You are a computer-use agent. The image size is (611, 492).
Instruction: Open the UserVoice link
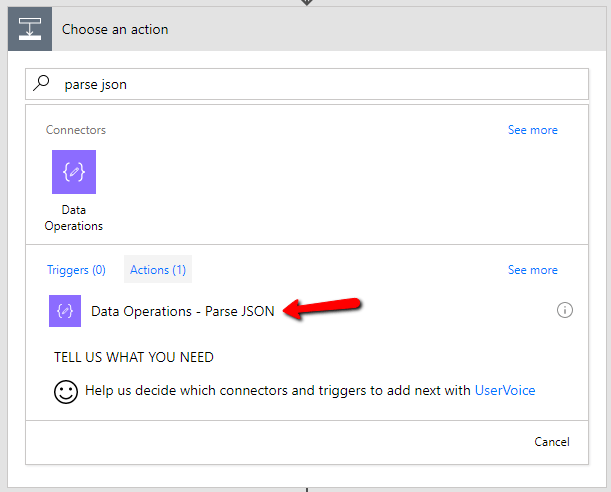pos(505,391)
